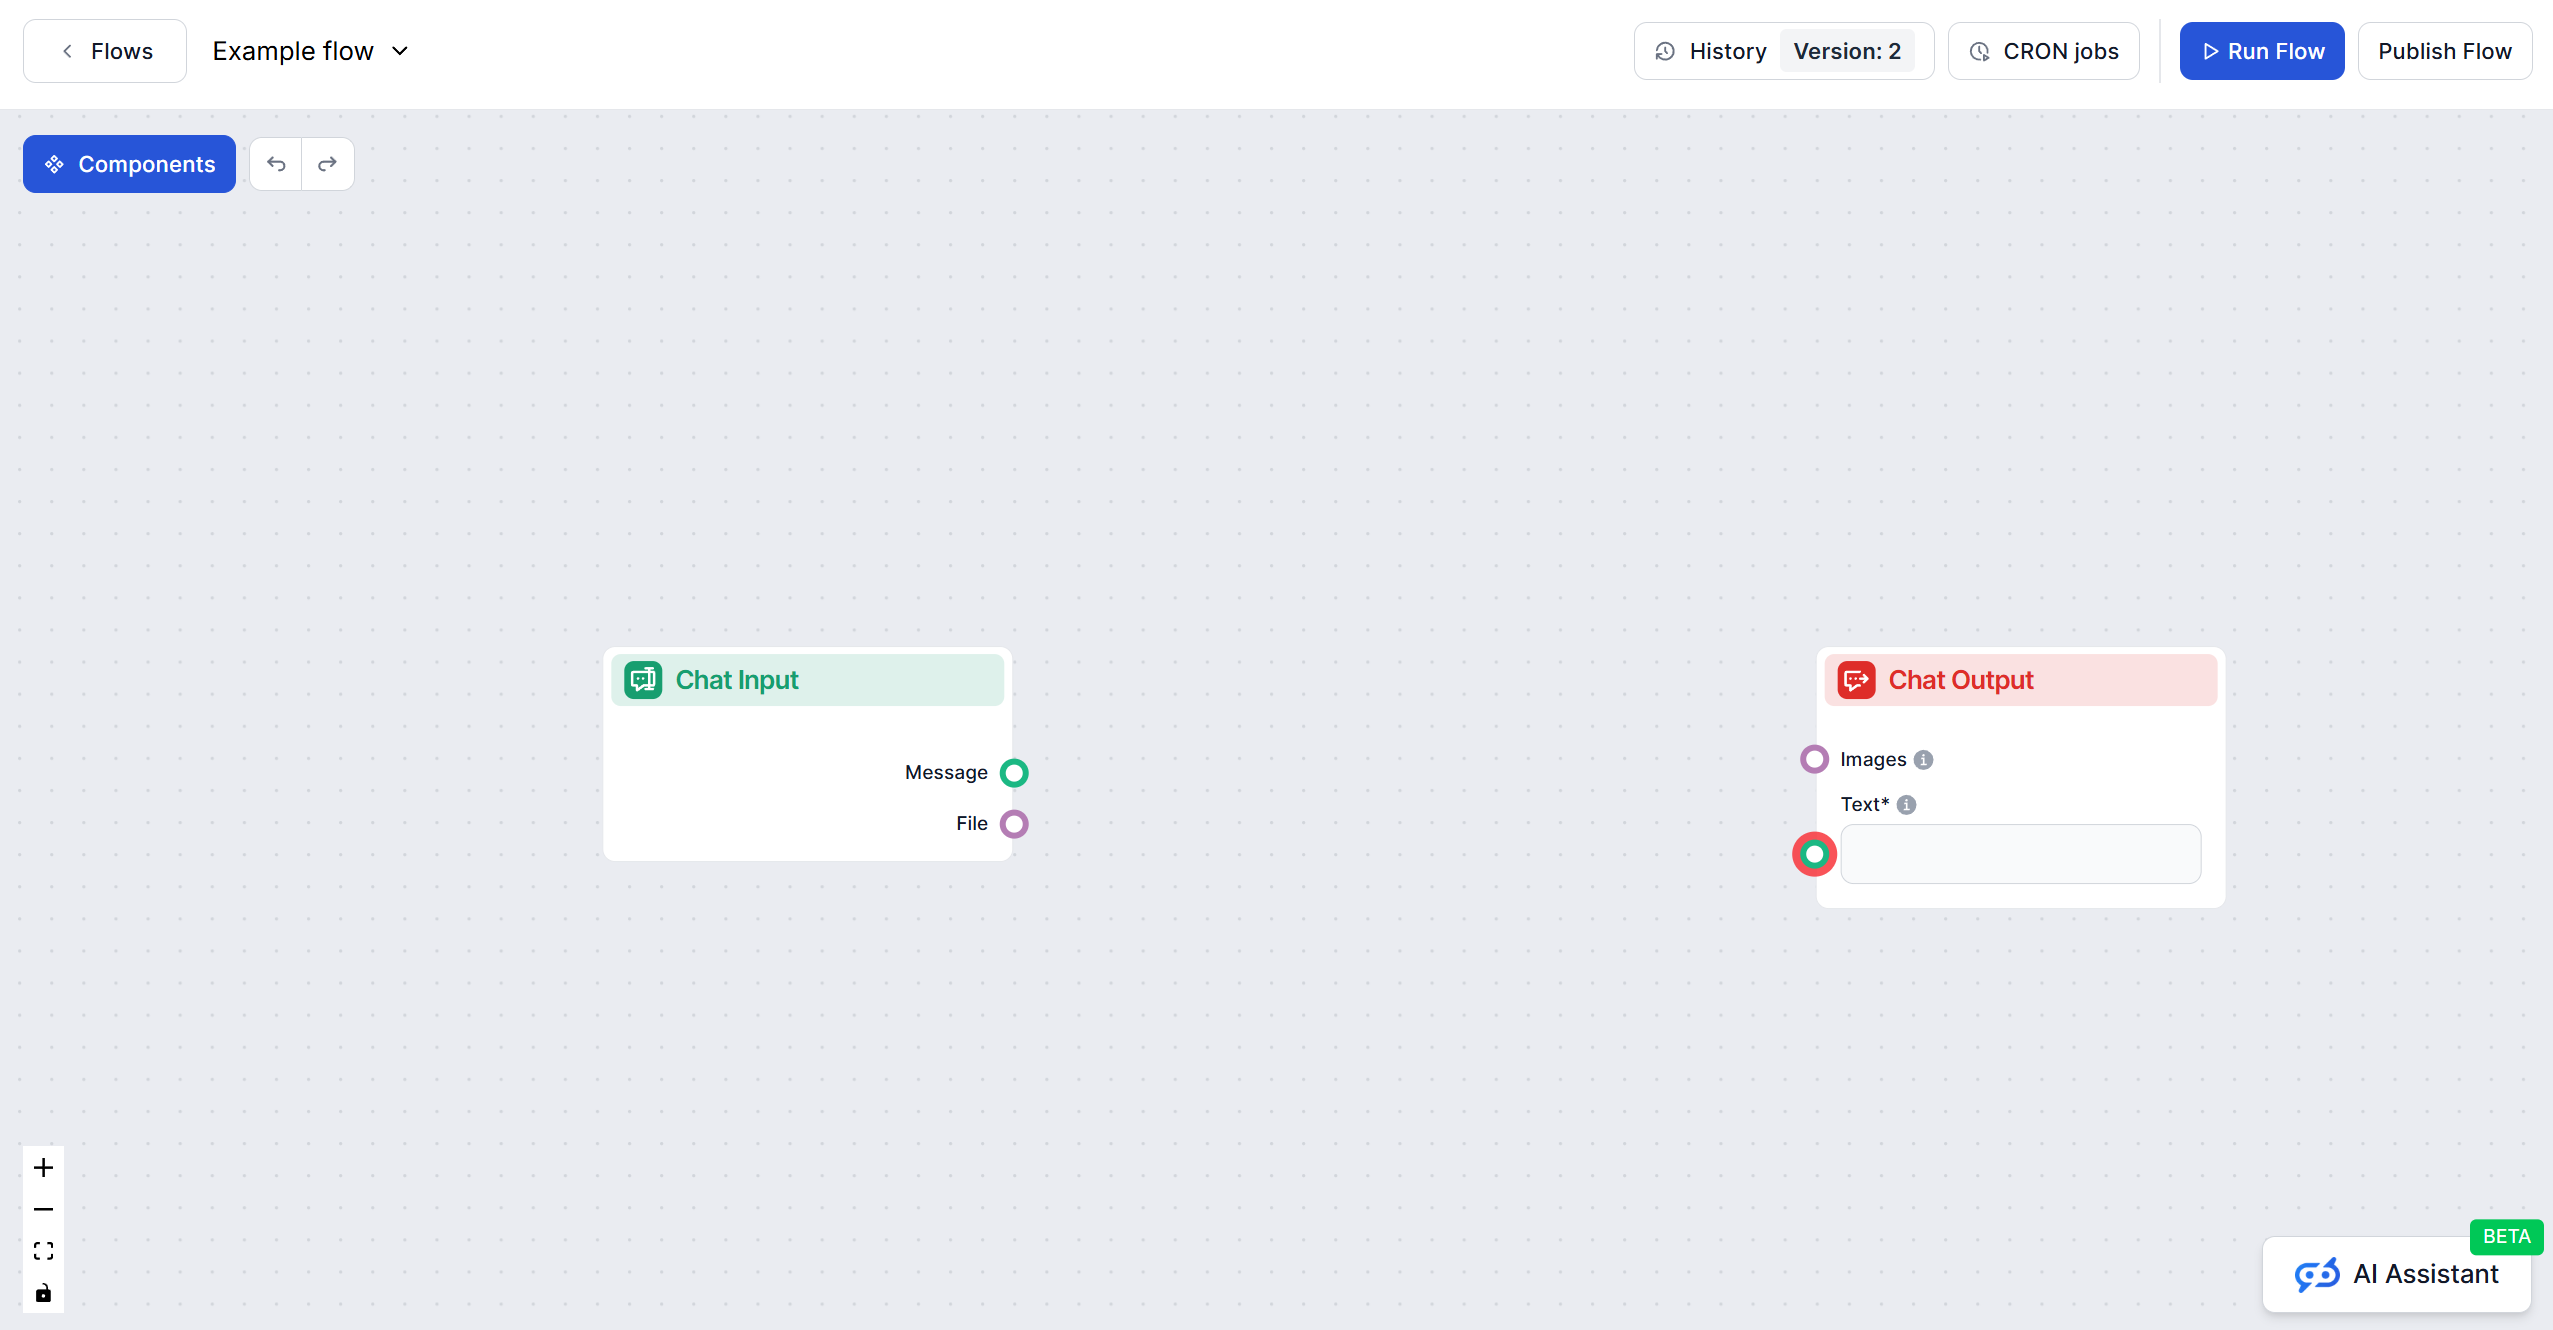Go back to the Flows list
This screenshot has width=2553, height=1330.
[104, 50]
